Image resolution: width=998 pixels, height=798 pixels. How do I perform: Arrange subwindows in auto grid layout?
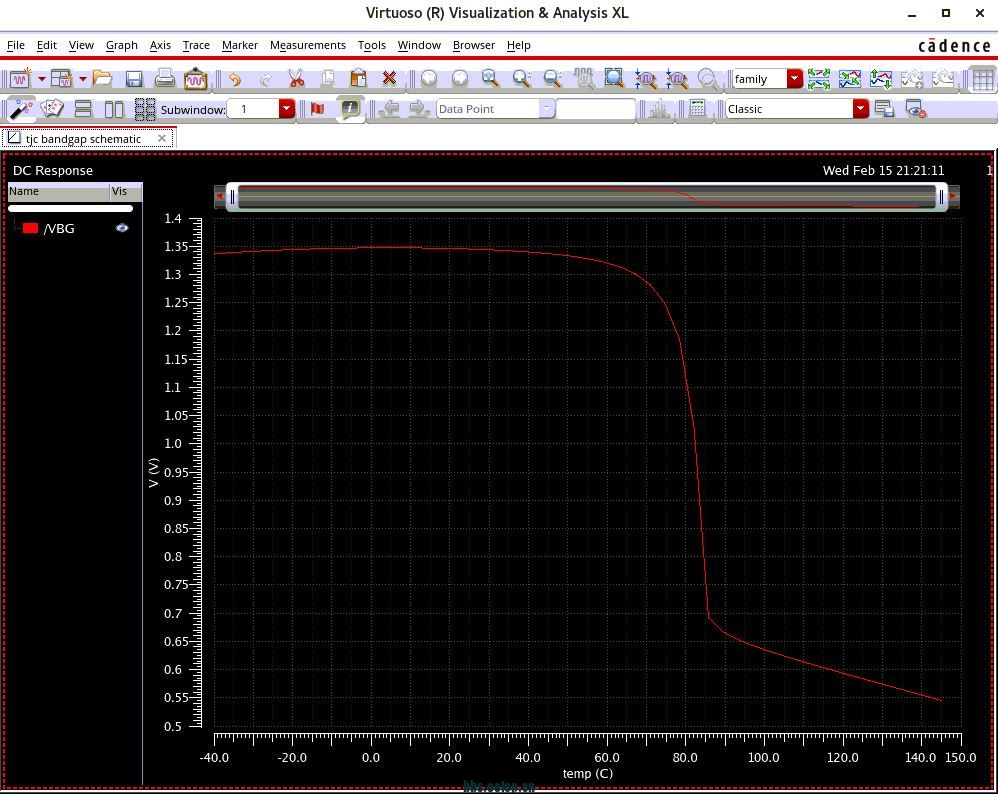145,109
